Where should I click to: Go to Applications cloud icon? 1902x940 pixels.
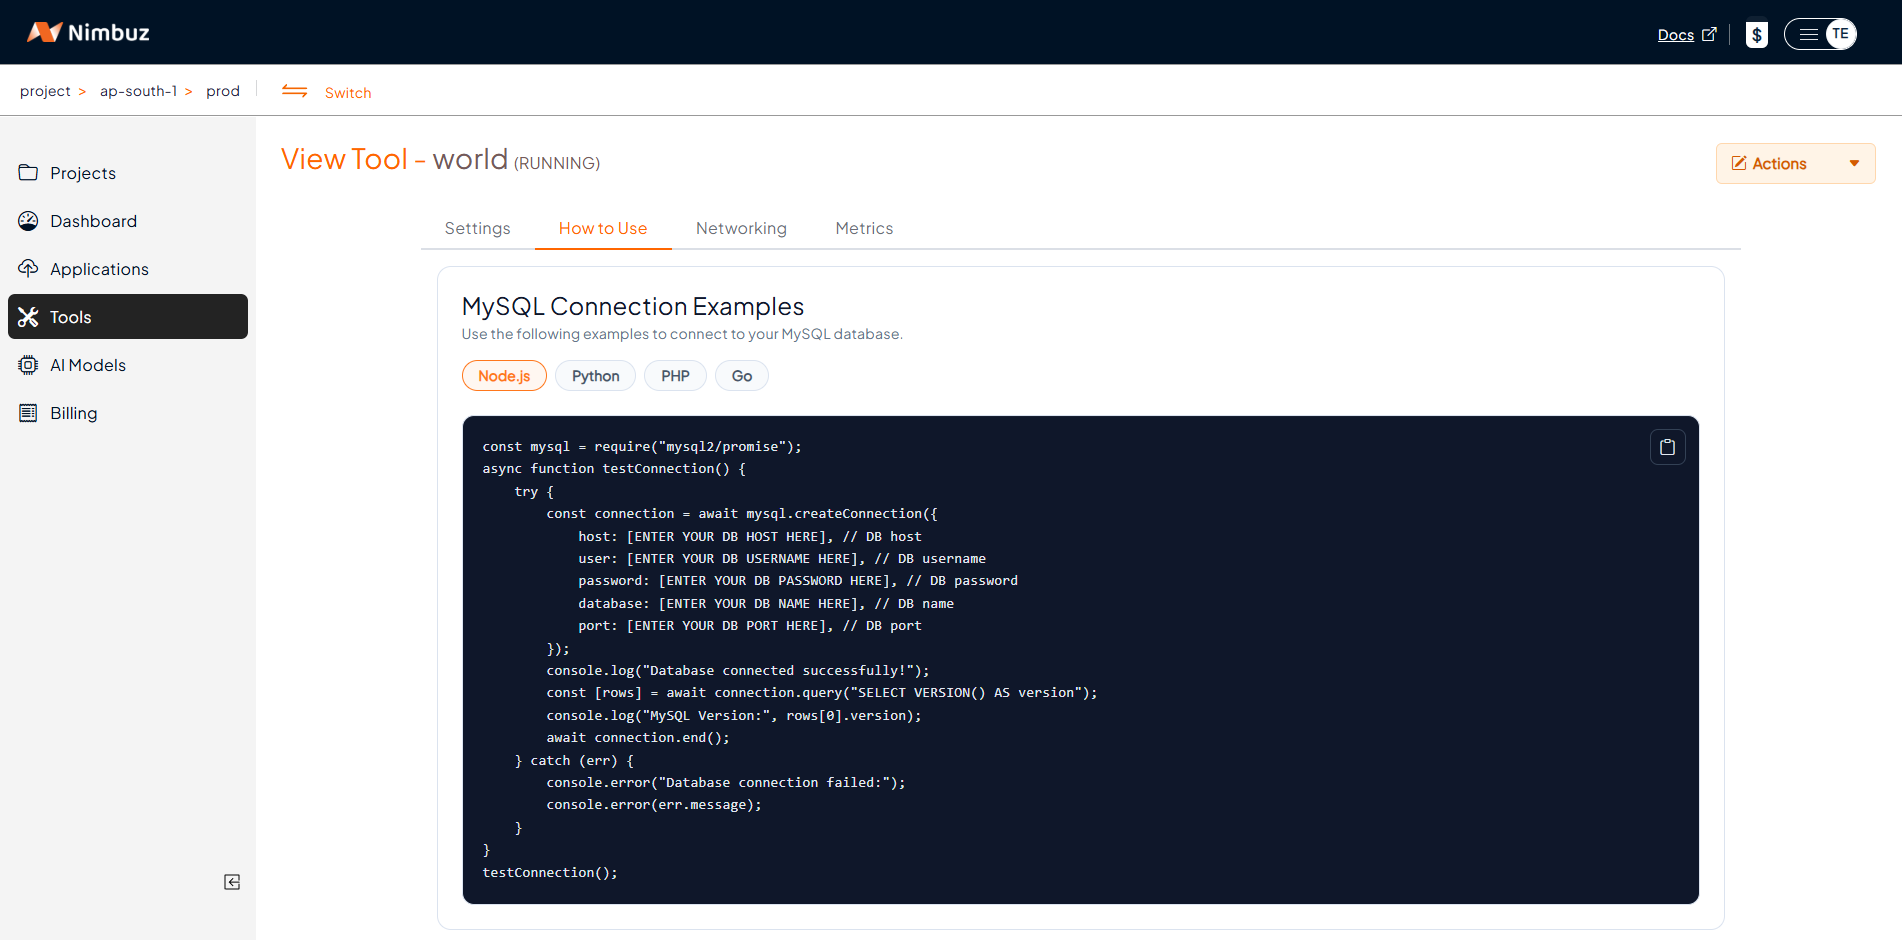(x=28, y=269)
